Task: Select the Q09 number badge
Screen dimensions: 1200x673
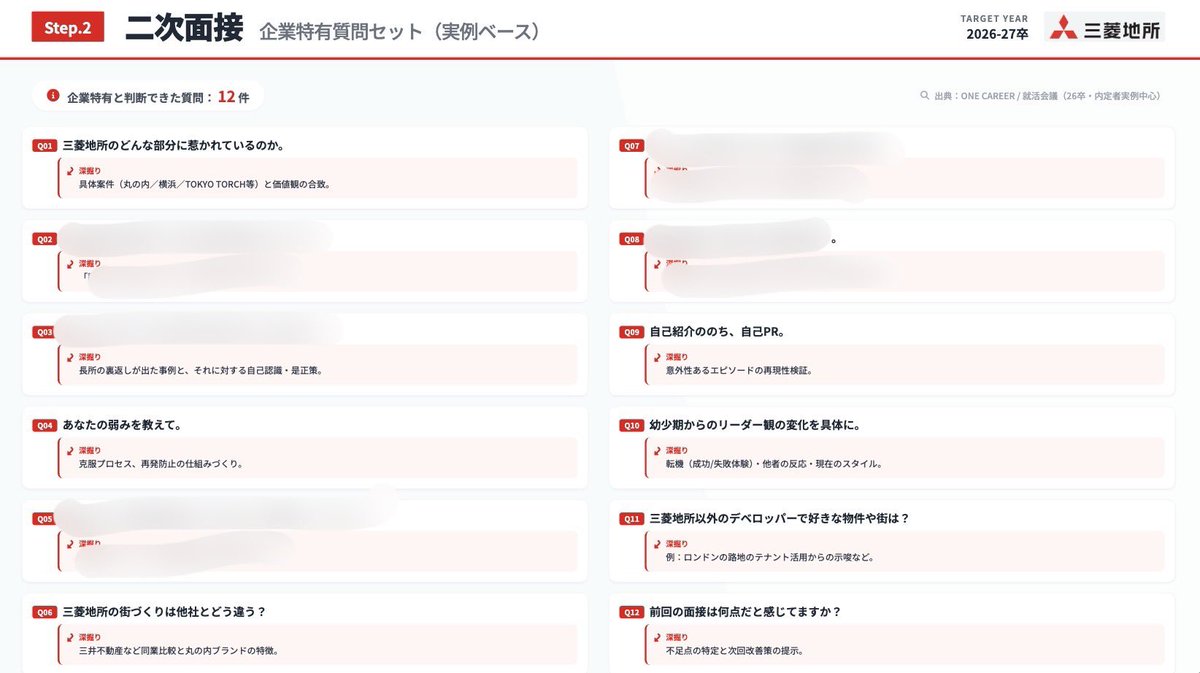Action: [631, 332]
